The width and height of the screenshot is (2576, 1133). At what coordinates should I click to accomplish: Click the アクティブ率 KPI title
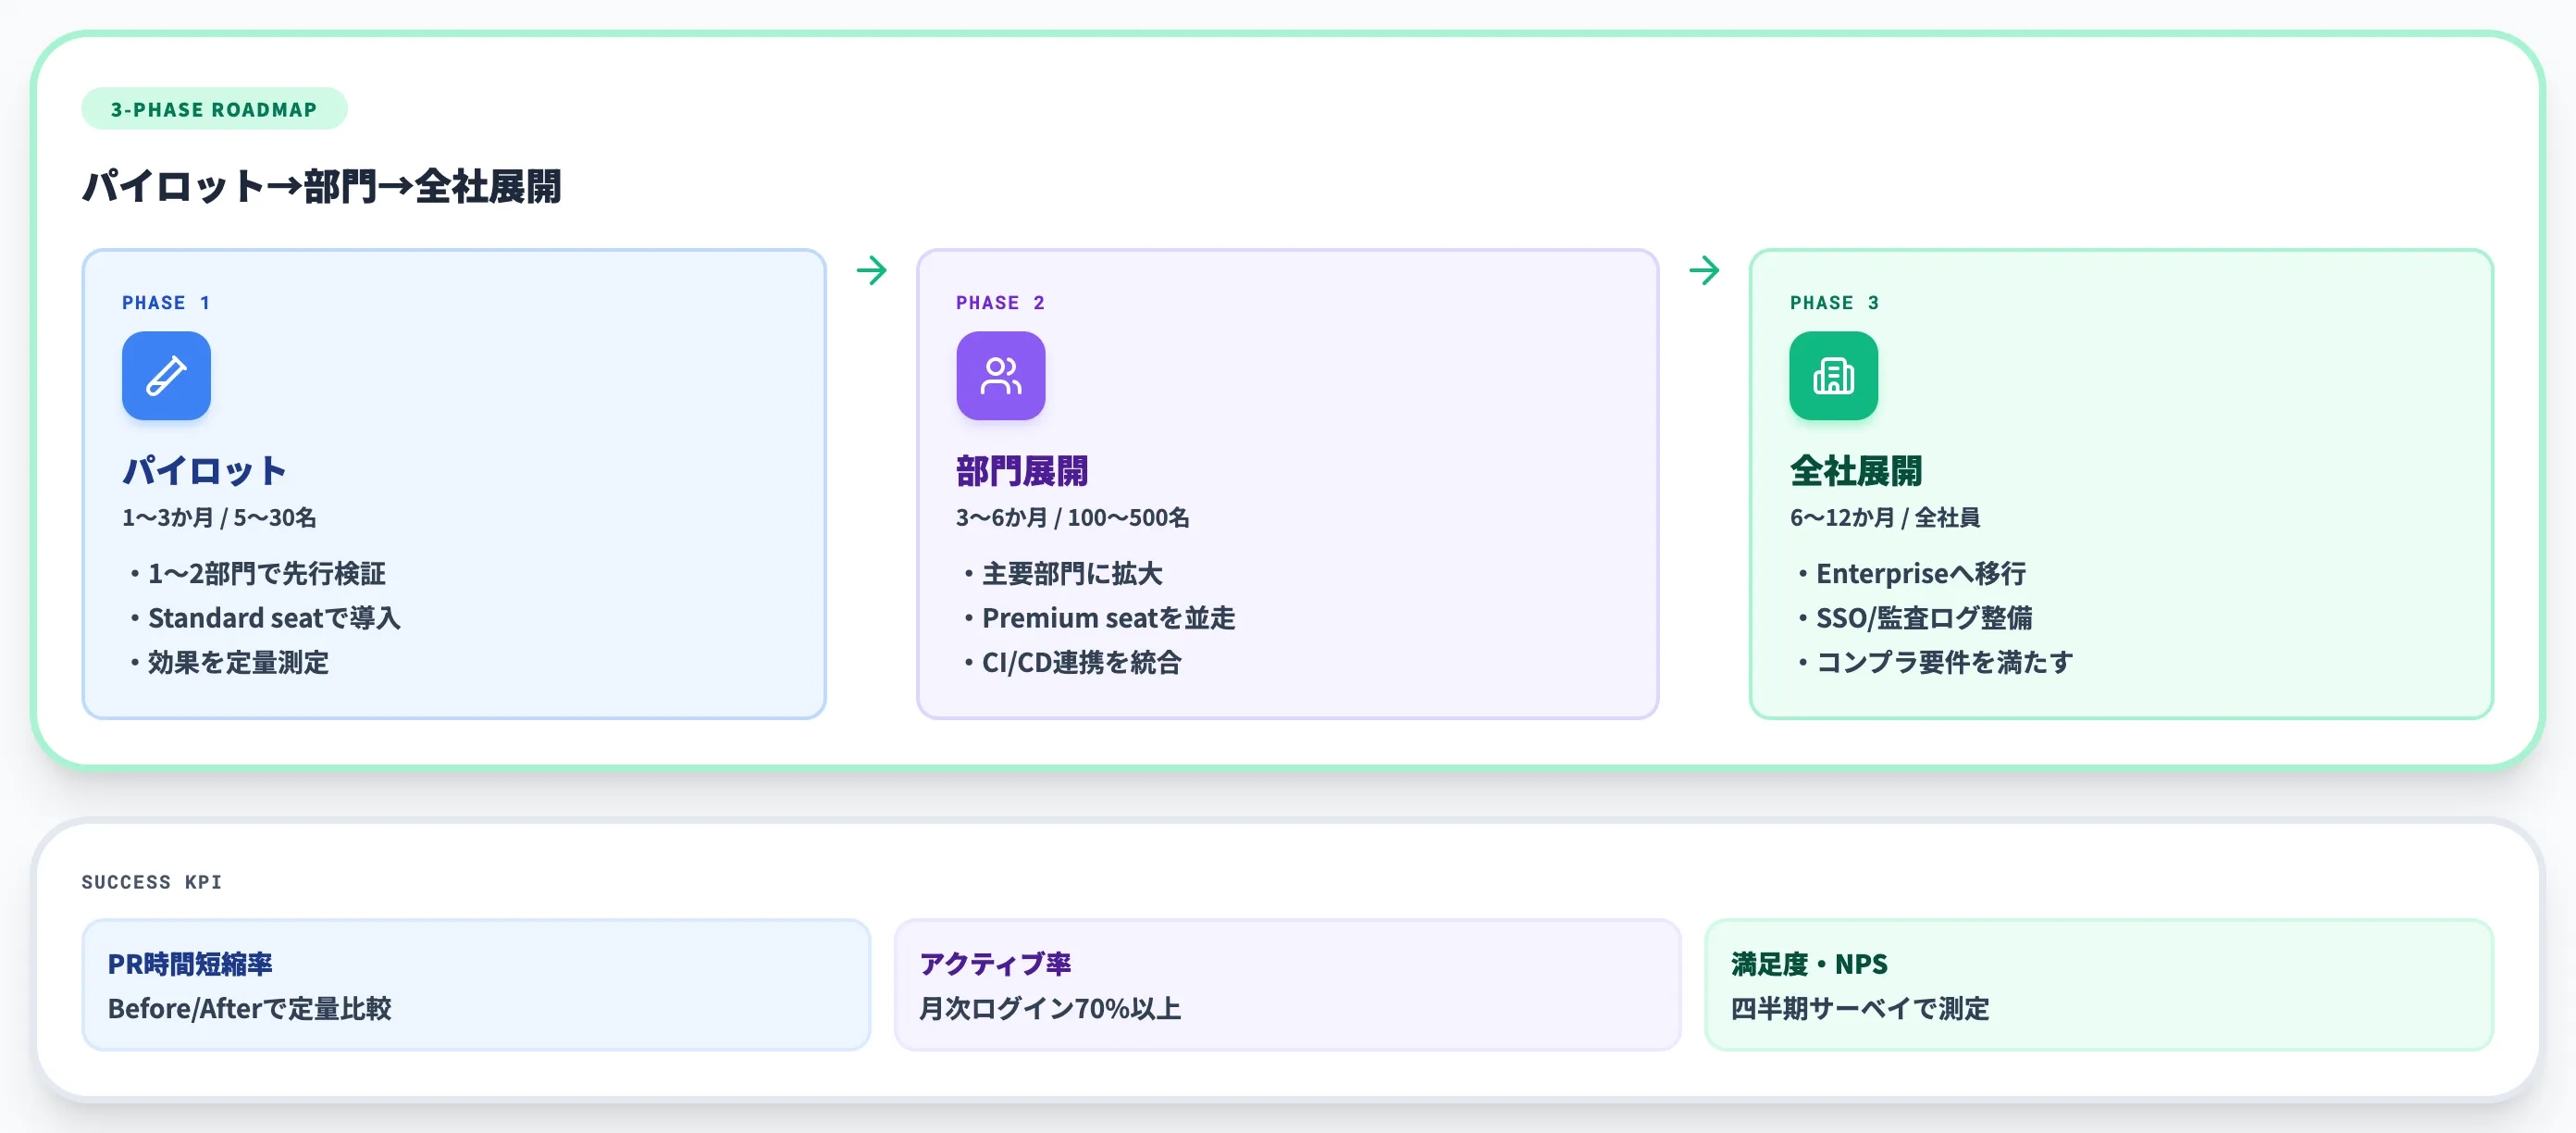tap(995, 964)
